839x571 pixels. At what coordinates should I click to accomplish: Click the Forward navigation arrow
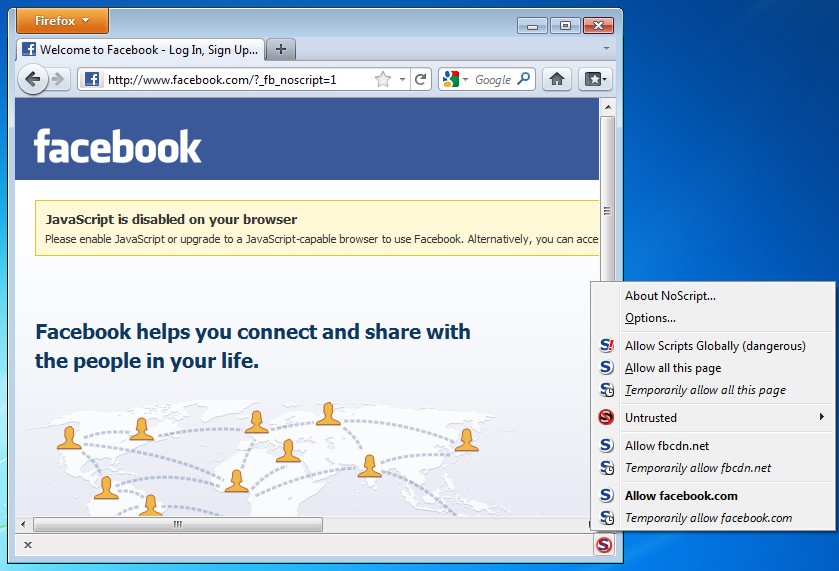point(59,80)
